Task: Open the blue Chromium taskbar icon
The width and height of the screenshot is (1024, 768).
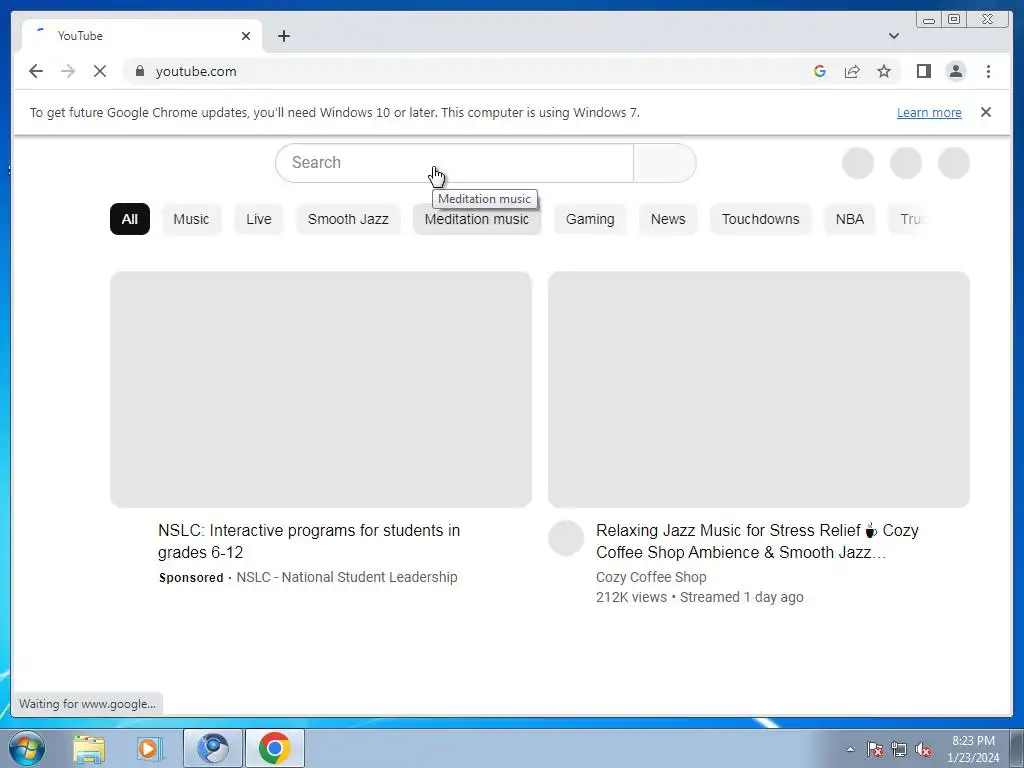Action: click(x=213, y=748)
